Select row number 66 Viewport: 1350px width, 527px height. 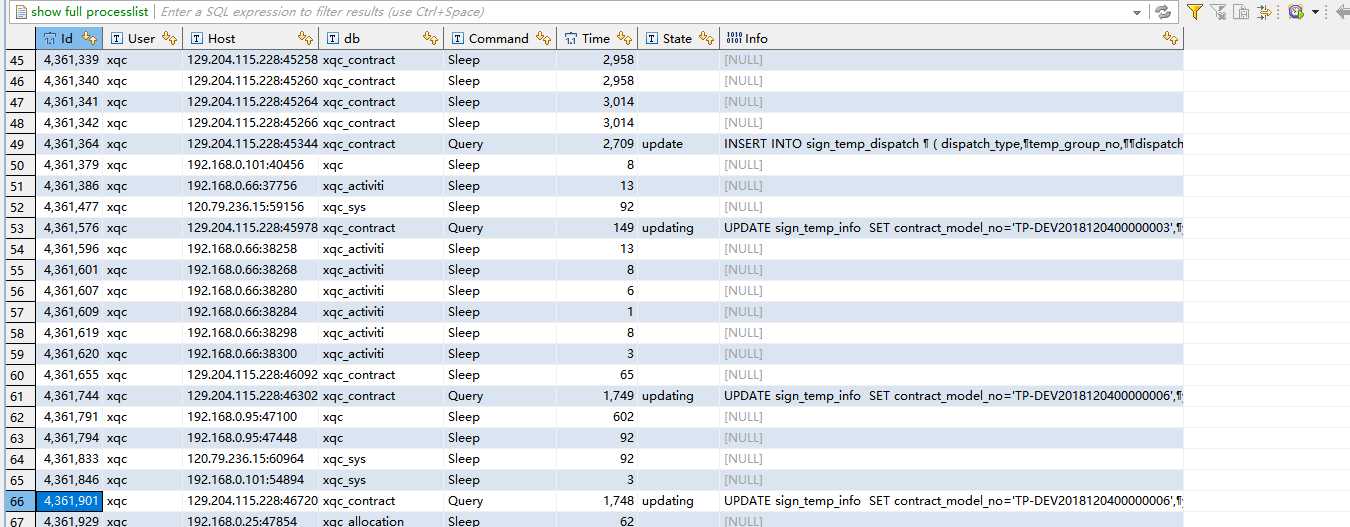pyautogui.click(x=18, y=501)
